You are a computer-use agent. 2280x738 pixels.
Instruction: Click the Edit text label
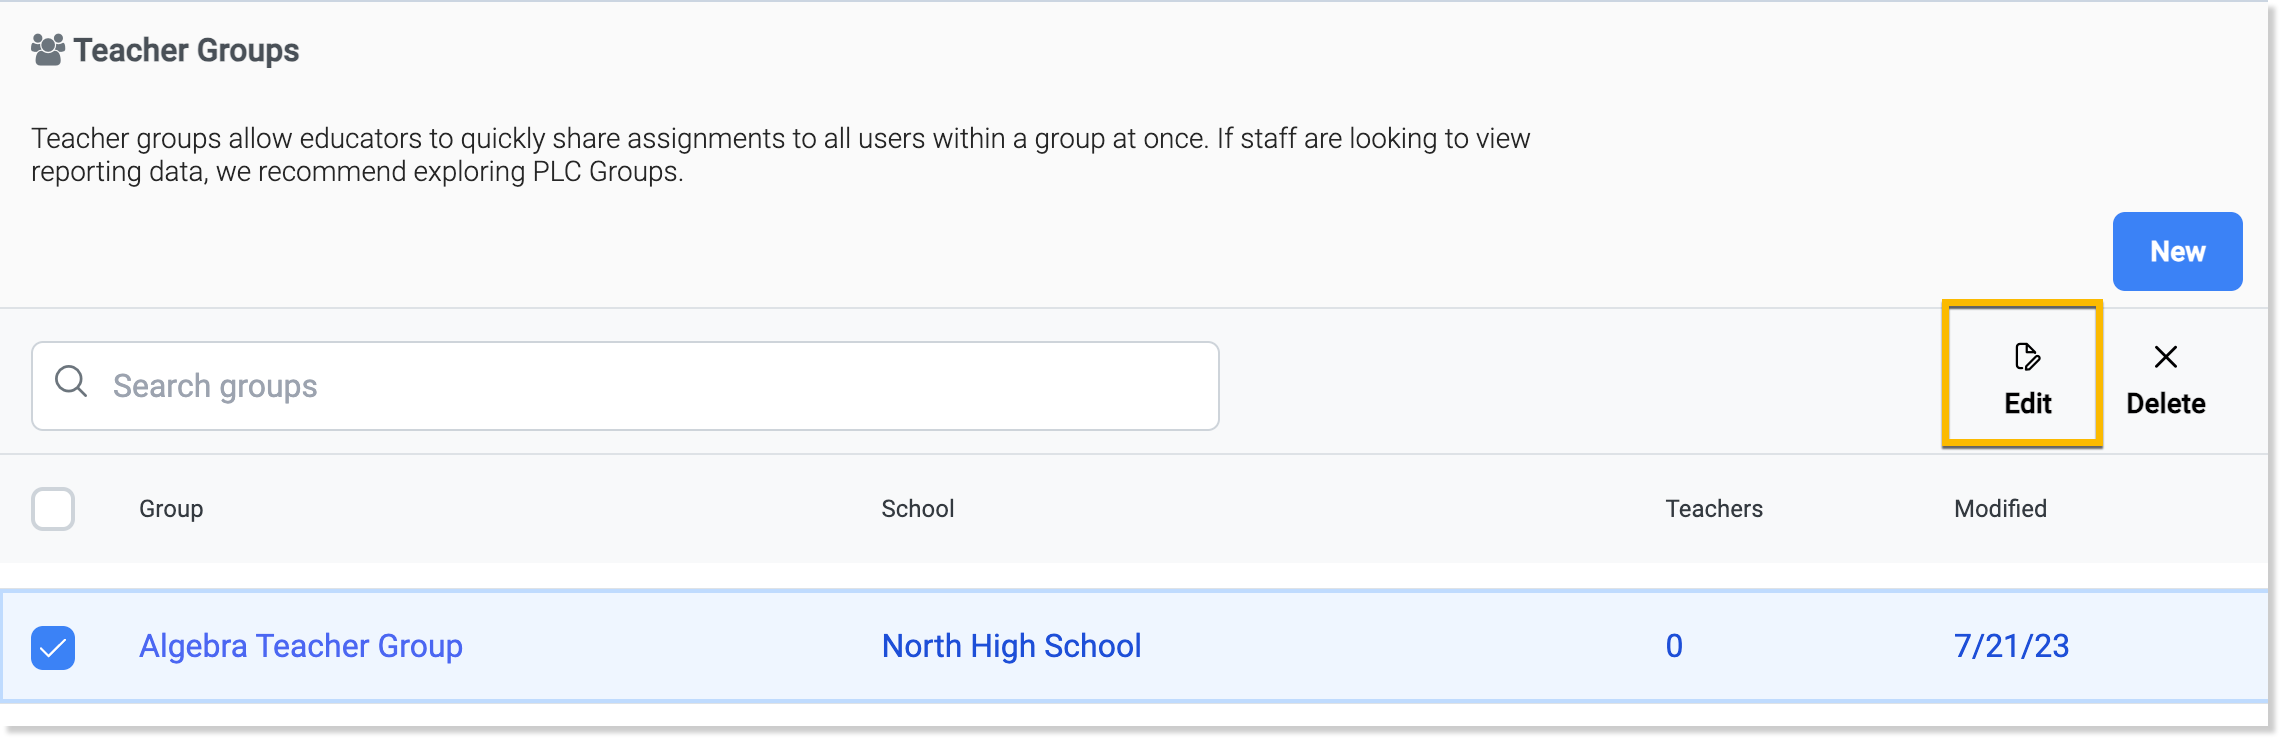[x=2027, y=404]
